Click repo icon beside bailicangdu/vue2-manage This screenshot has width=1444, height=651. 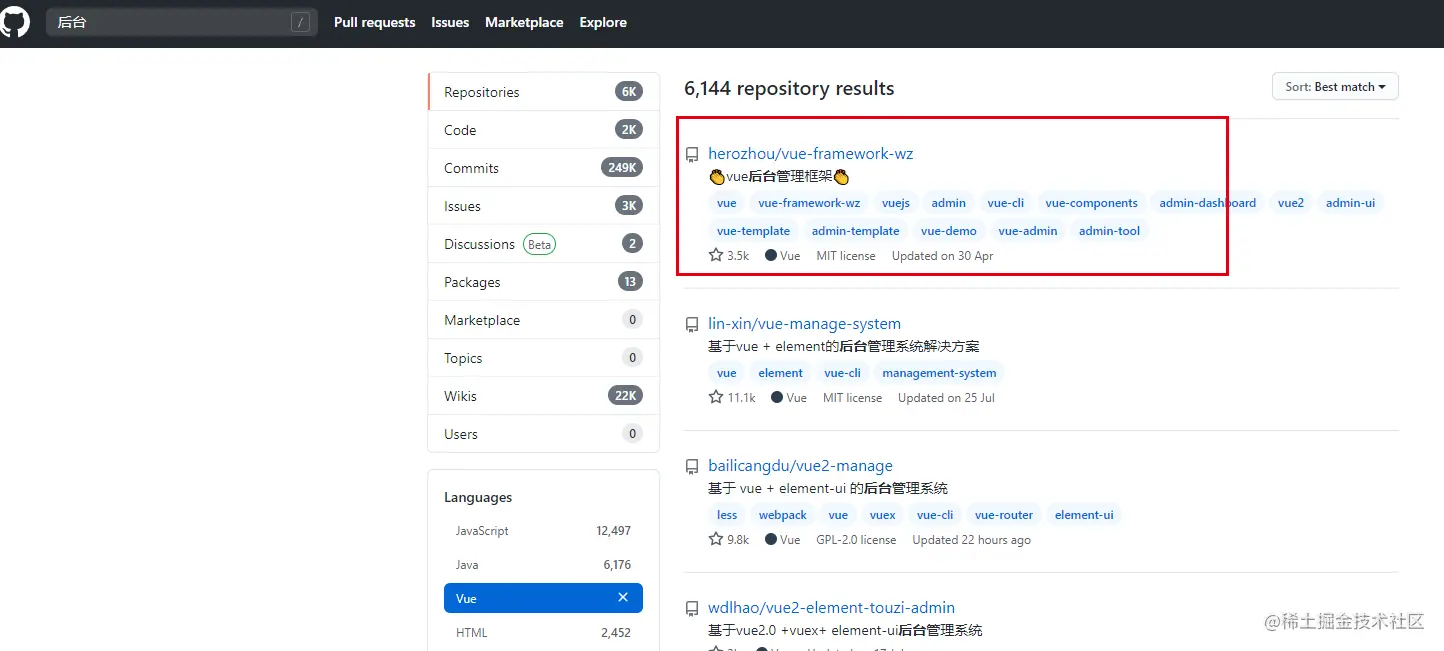click(691, 466)
